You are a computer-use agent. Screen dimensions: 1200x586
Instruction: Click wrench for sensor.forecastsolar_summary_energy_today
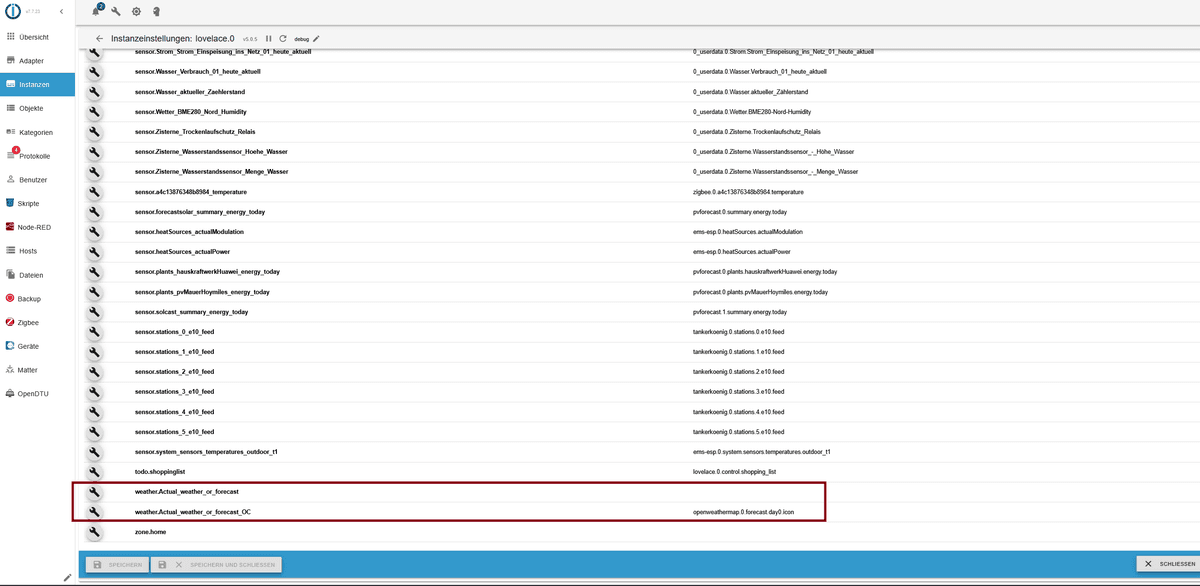[x=93, y=212]
